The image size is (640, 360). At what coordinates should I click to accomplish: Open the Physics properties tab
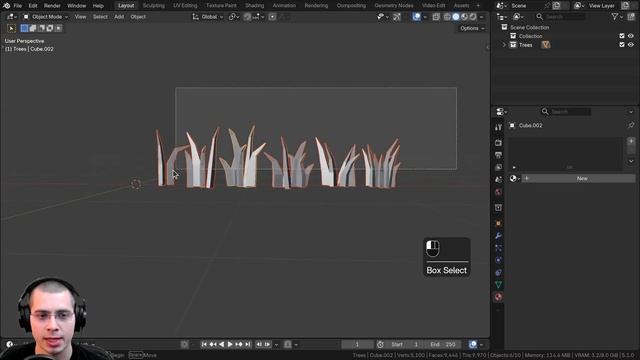coord(498,260)
